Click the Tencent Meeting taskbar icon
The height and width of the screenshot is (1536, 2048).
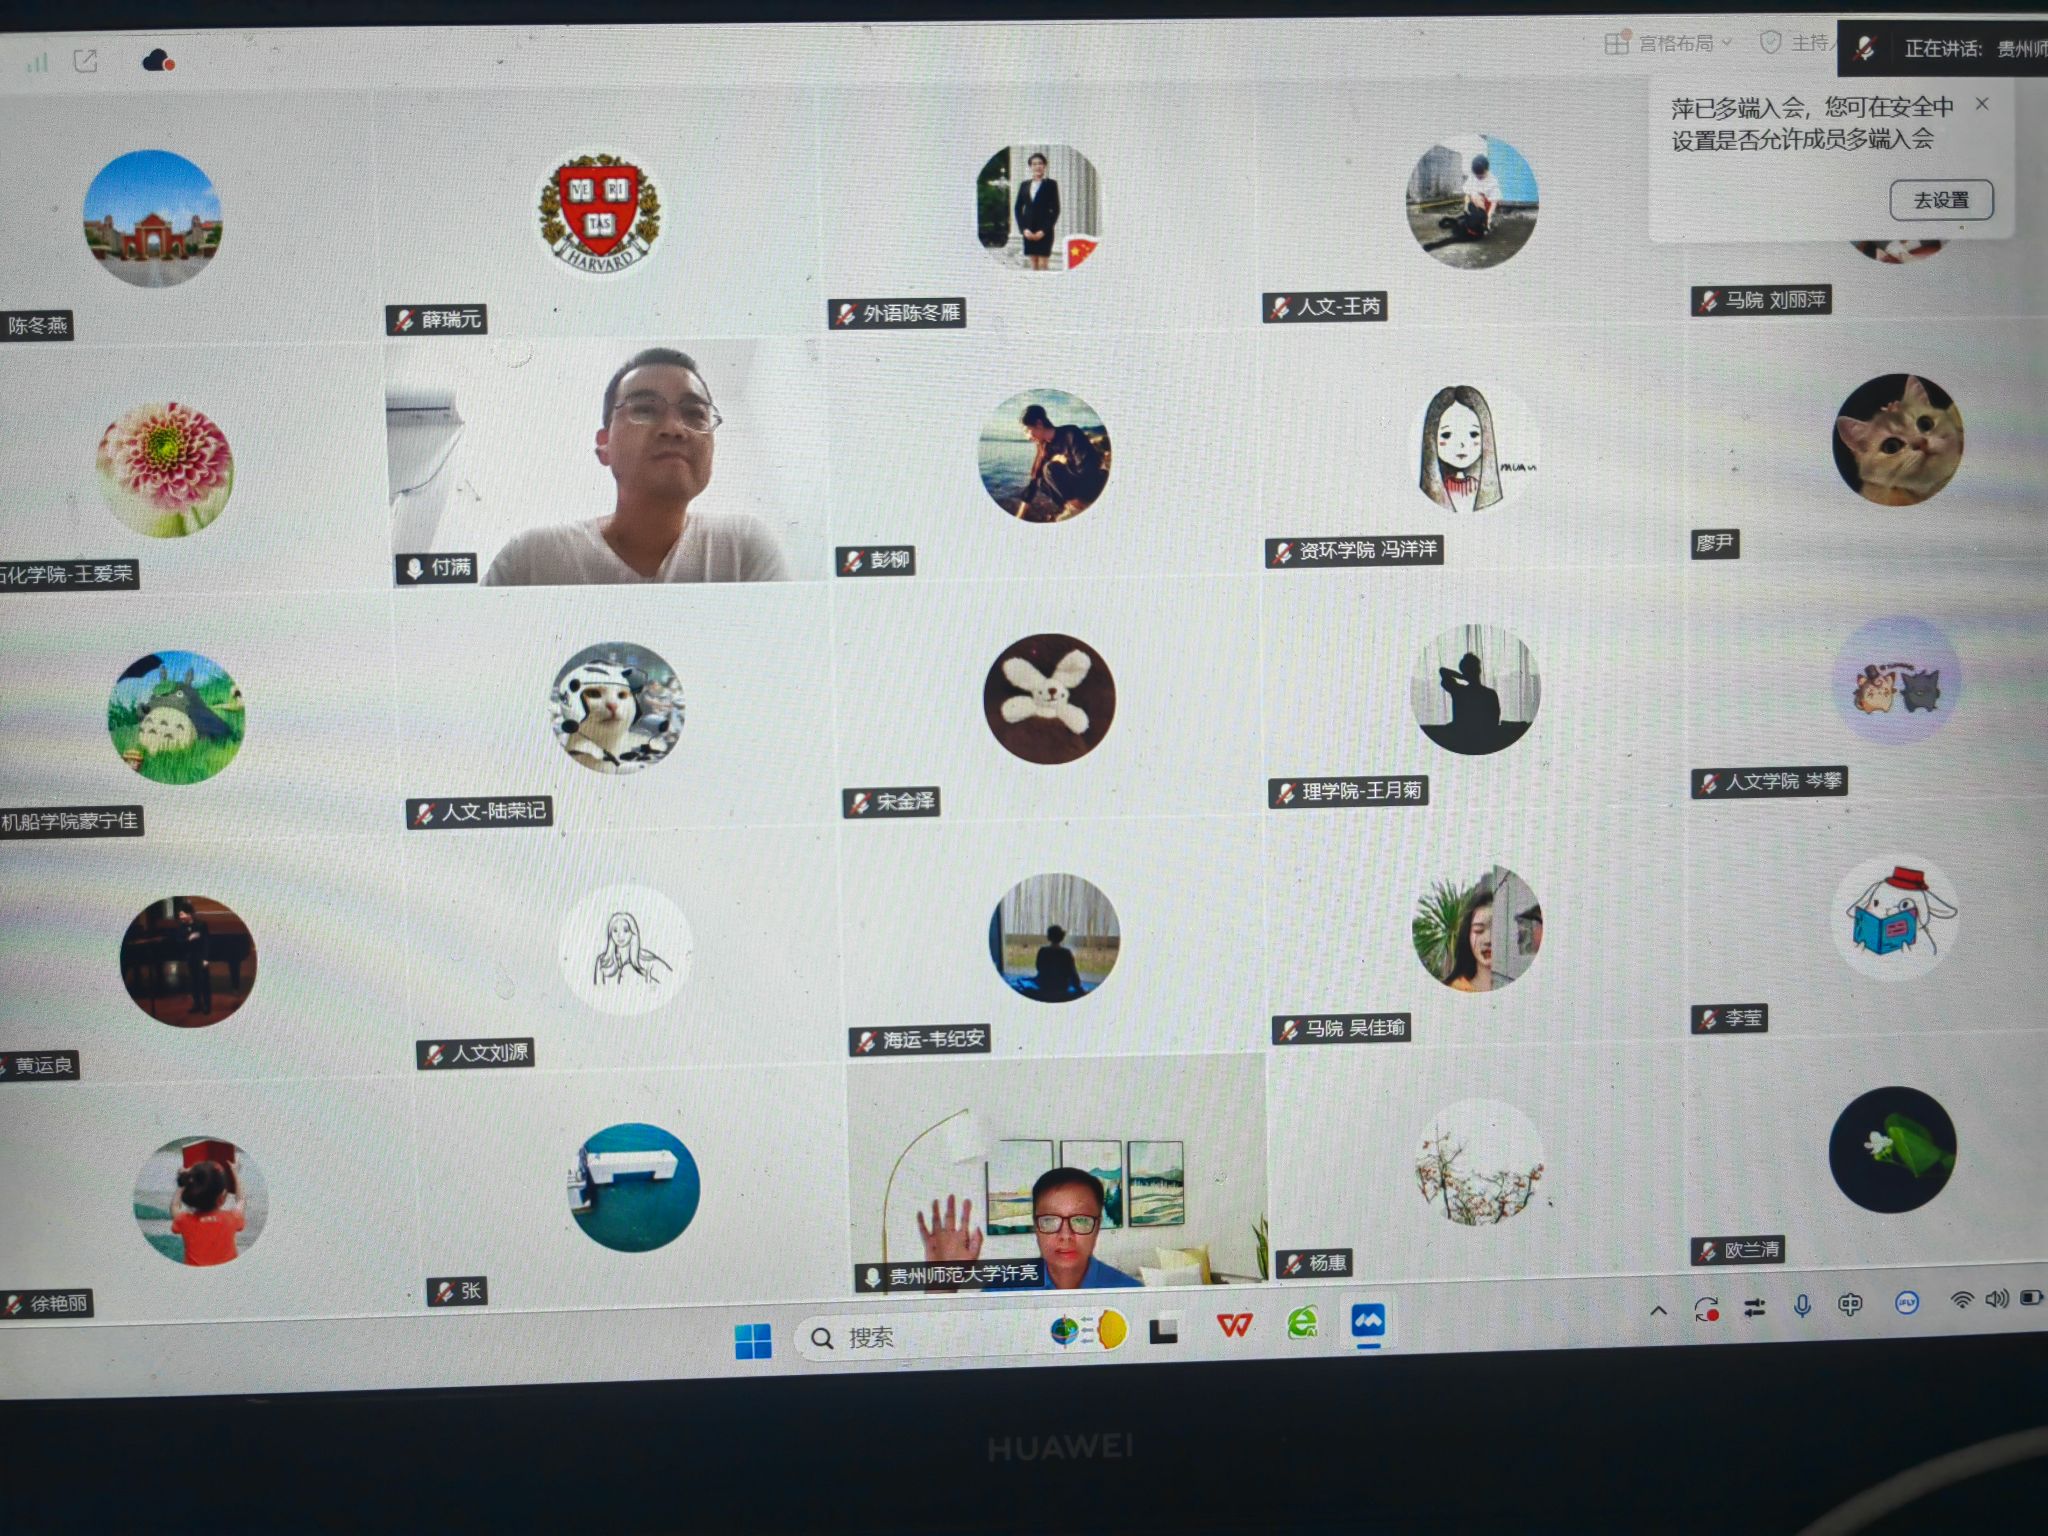(1367, 1322)
